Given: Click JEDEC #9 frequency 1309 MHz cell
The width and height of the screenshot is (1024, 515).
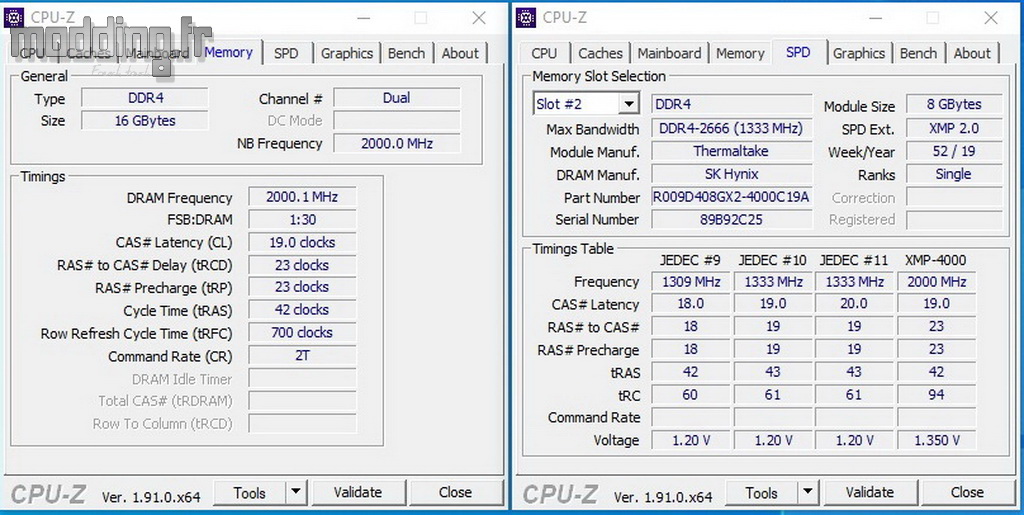Looking at the screenshot, I should coord(691,282).
